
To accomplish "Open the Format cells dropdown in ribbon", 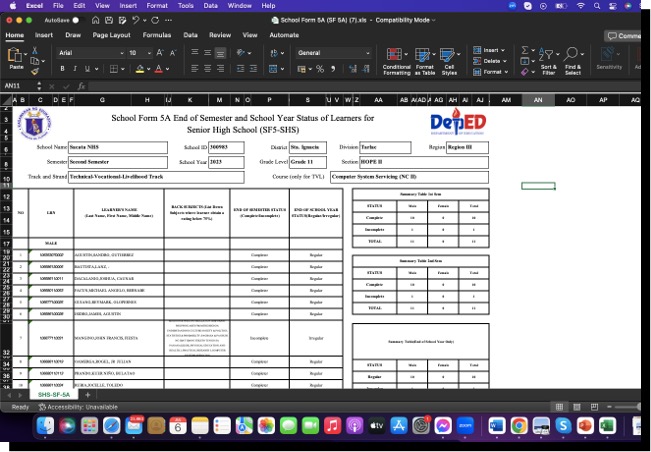I will (491, 72).
